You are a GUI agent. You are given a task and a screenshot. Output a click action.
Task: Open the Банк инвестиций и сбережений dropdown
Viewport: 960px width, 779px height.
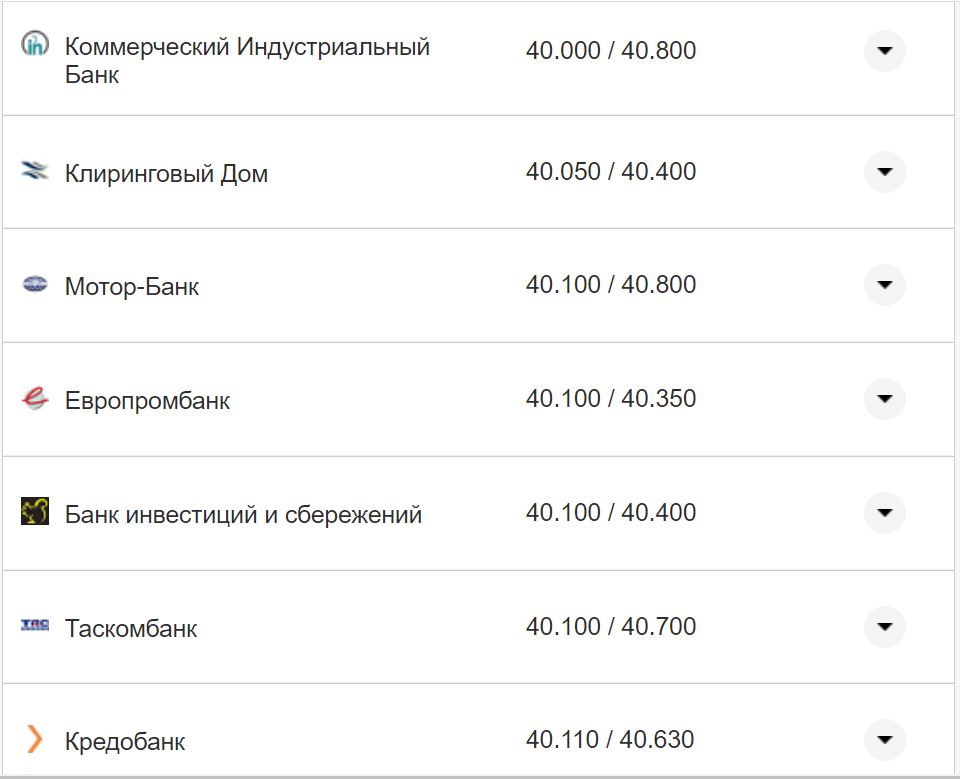coord(884,512)
